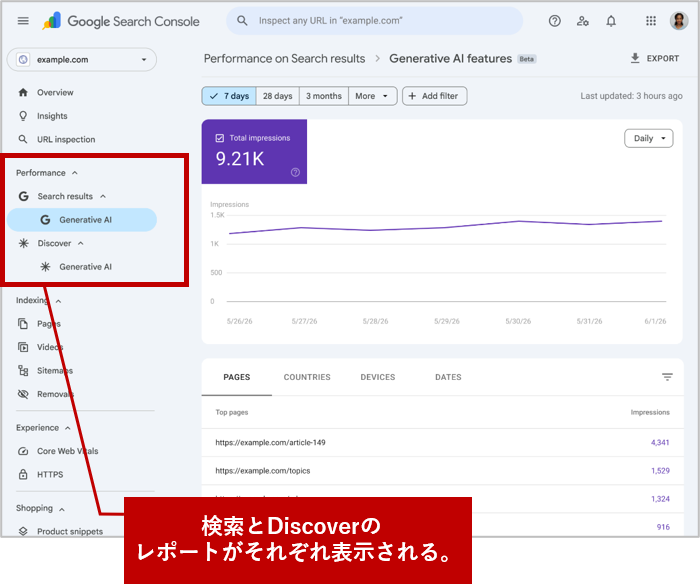
Task: Select the 3 months date range
Action: (x=324, y=96)
